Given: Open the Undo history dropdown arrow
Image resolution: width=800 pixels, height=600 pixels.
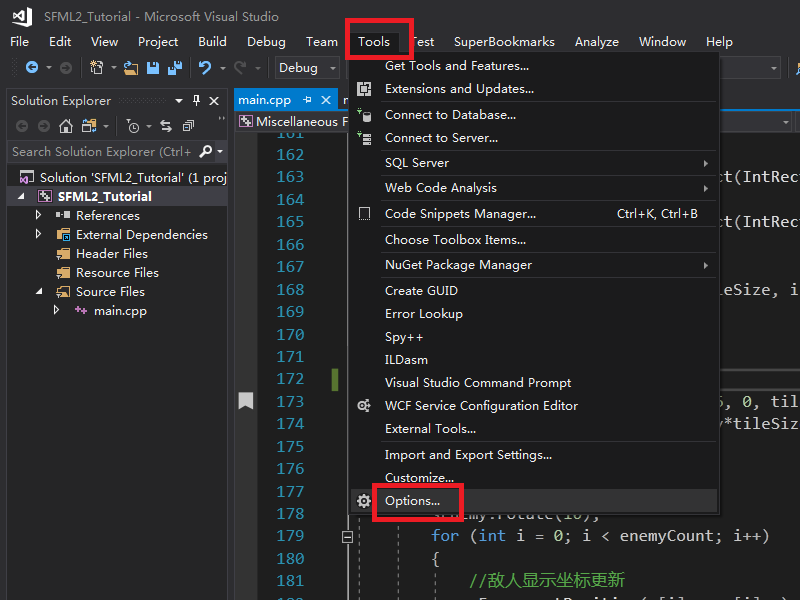Looking at the screenshot, I should (x=222, y=67).
